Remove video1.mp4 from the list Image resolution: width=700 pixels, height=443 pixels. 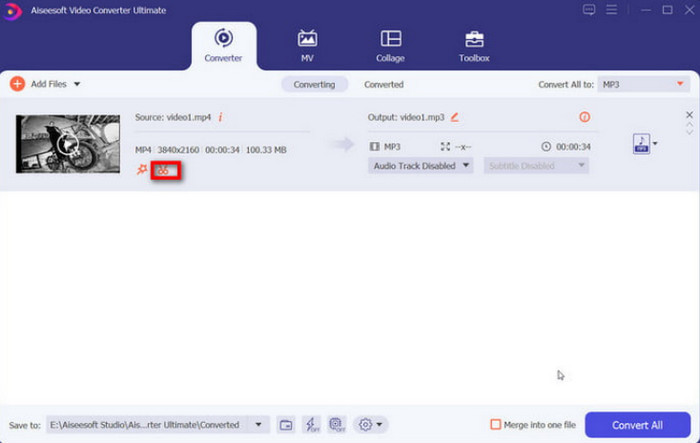pos(689,115)
